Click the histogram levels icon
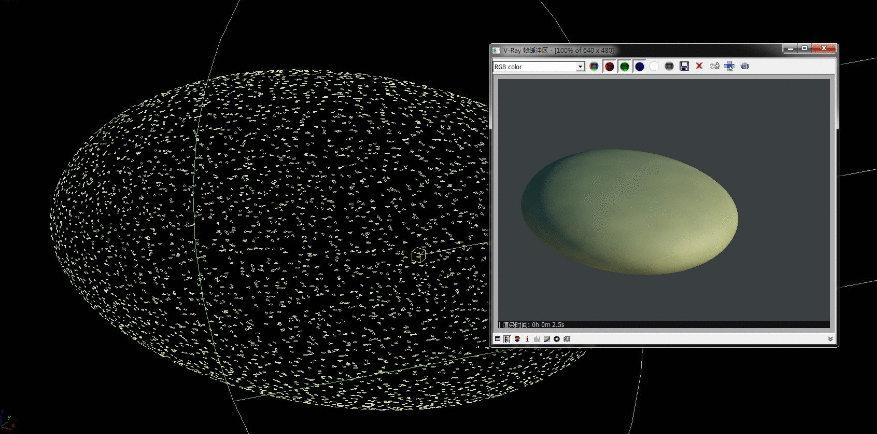 537,339
